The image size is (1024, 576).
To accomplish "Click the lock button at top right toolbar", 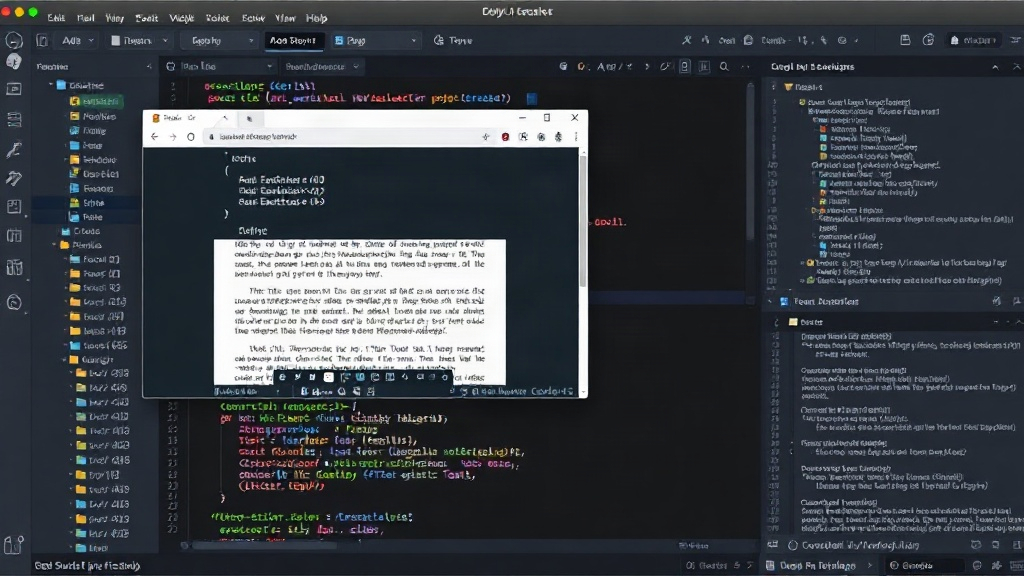I will click(x=973, y=40).
